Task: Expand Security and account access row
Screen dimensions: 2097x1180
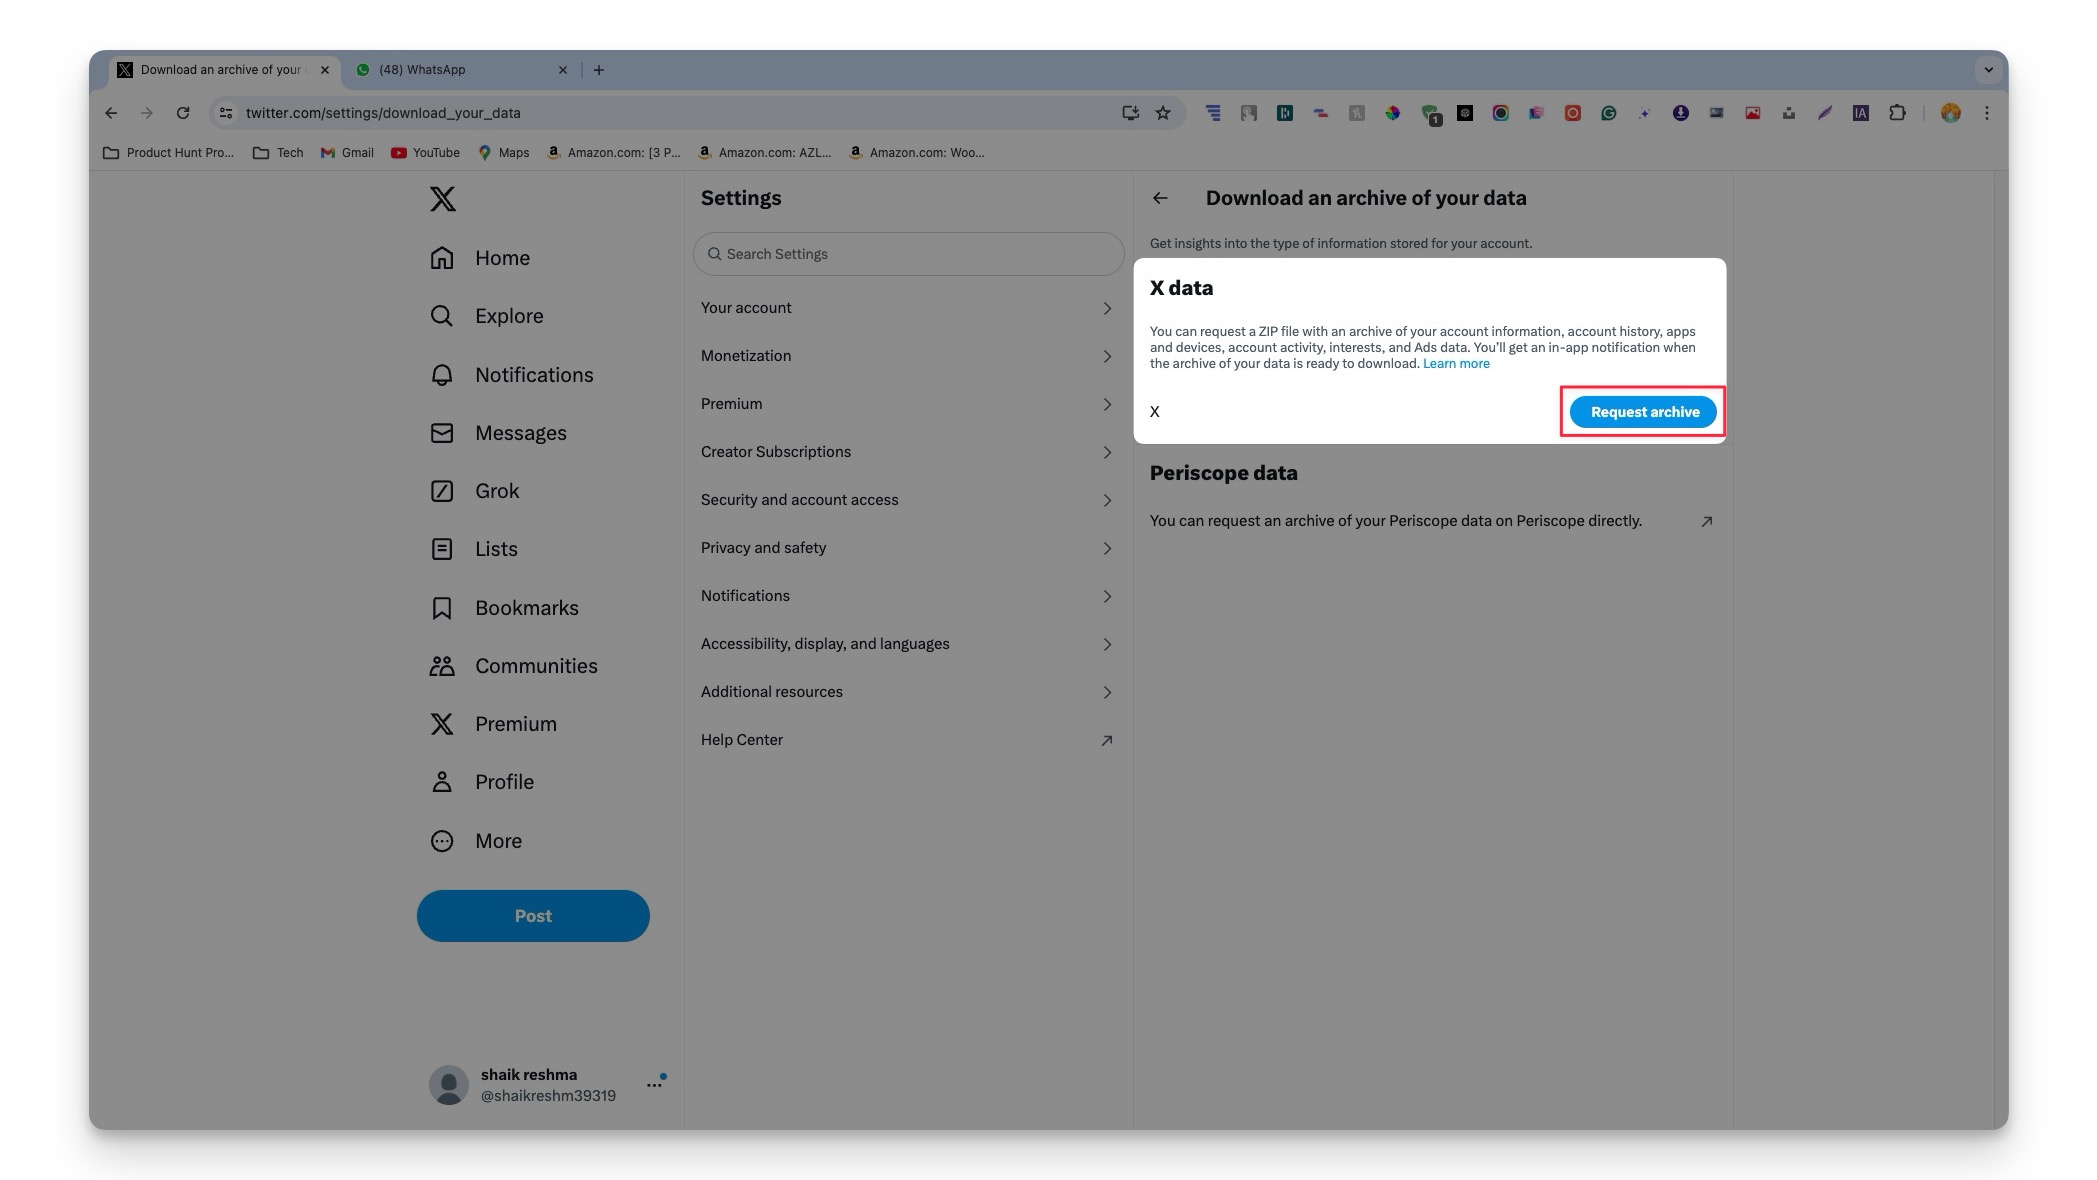Action: click(908, 500)
